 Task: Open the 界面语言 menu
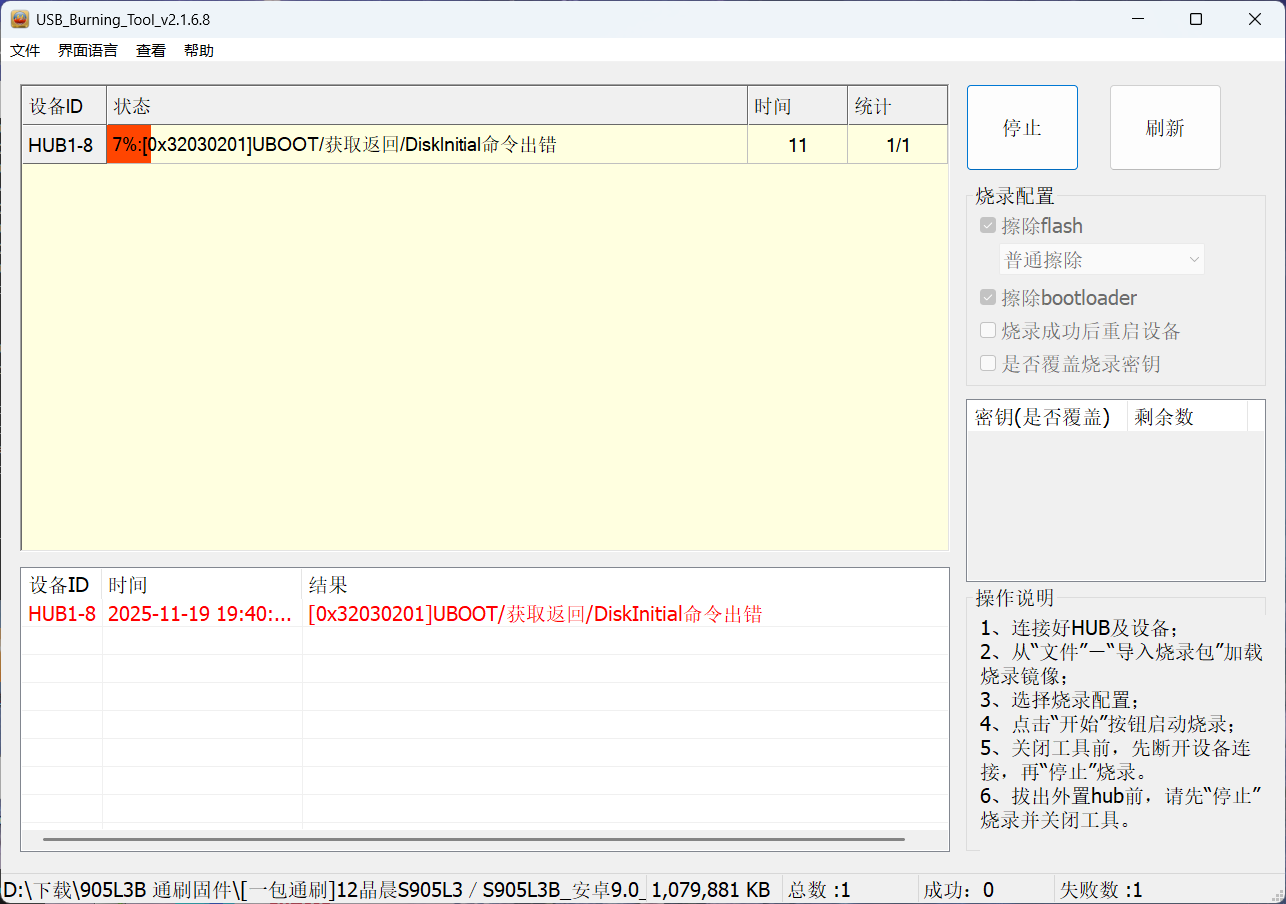point(88,51)
